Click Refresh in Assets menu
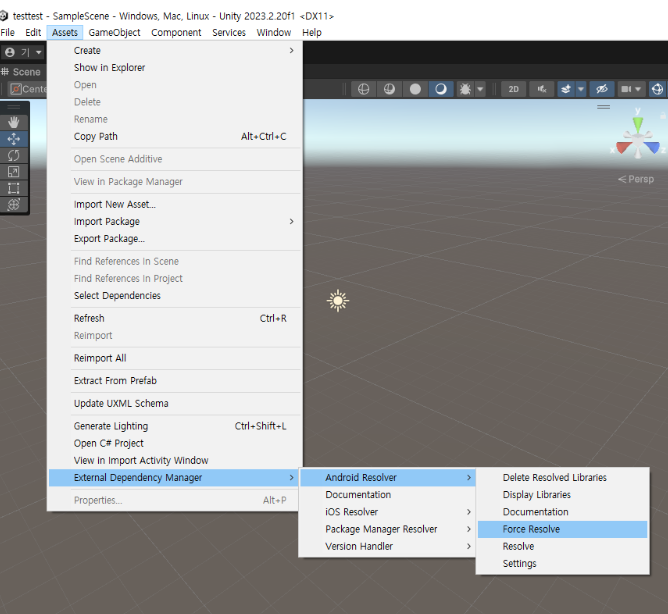The width and height of the screenshot is (668, 614). [175, 318]
